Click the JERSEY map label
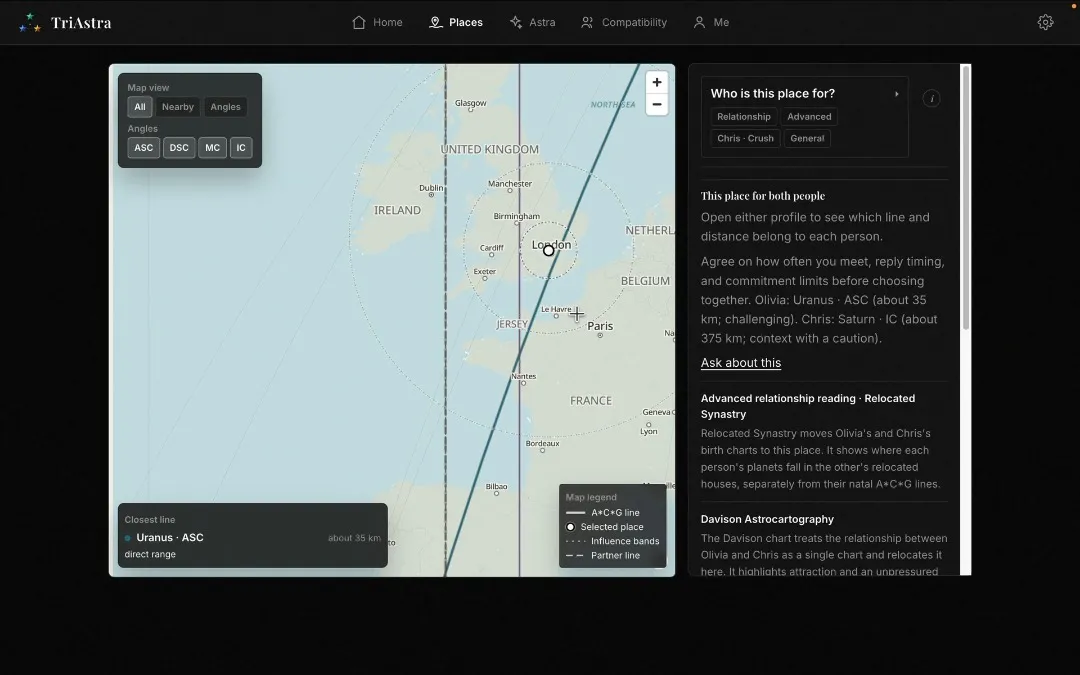Screen dimensions: 1080x675 pos(512,324)
